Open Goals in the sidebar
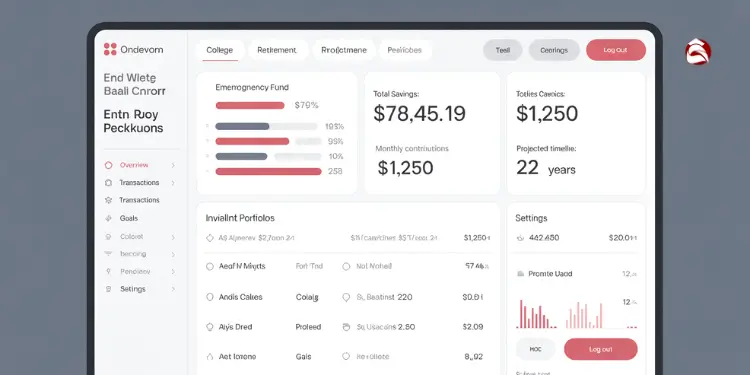Image resolution: width=750 pixels, height=375 pixels. (129, 218)
